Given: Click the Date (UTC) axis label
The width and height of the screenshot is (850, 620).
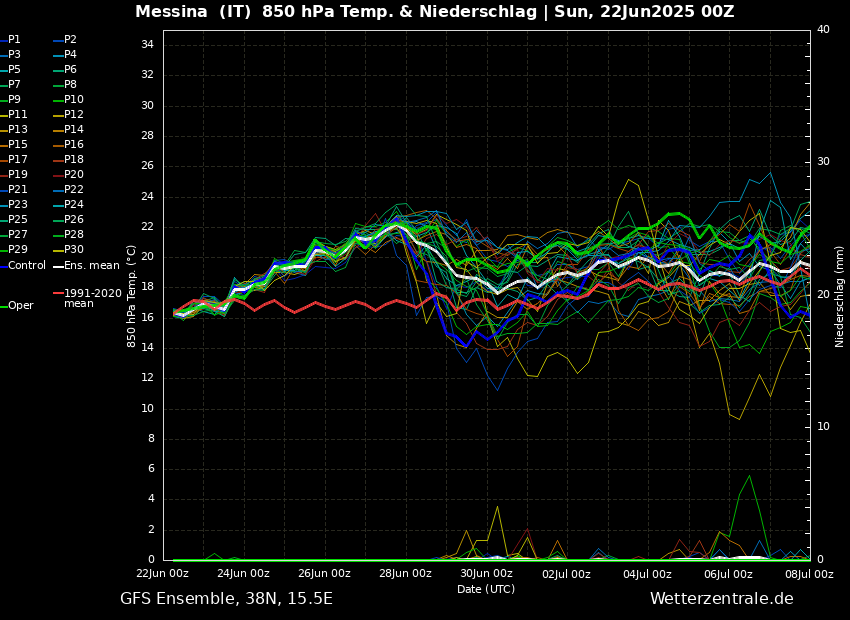Looking at the screenshot, I should coord(486,590).
